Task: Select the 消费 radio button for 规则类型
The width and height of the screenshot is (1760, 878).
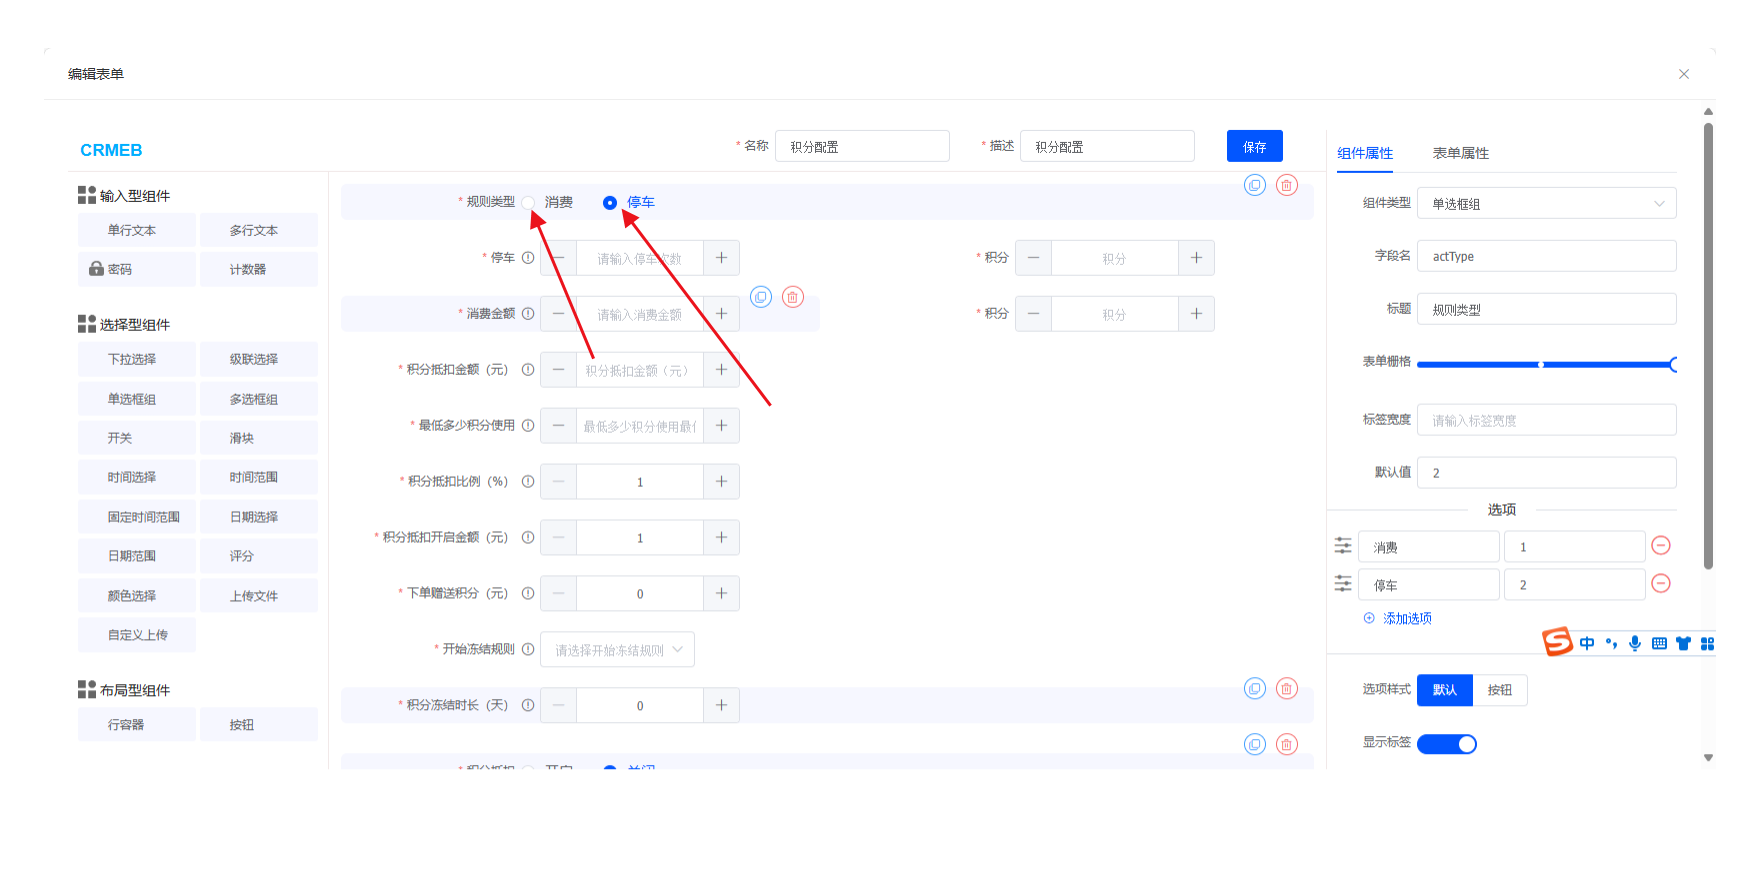Action: click(x=528, y=203)
